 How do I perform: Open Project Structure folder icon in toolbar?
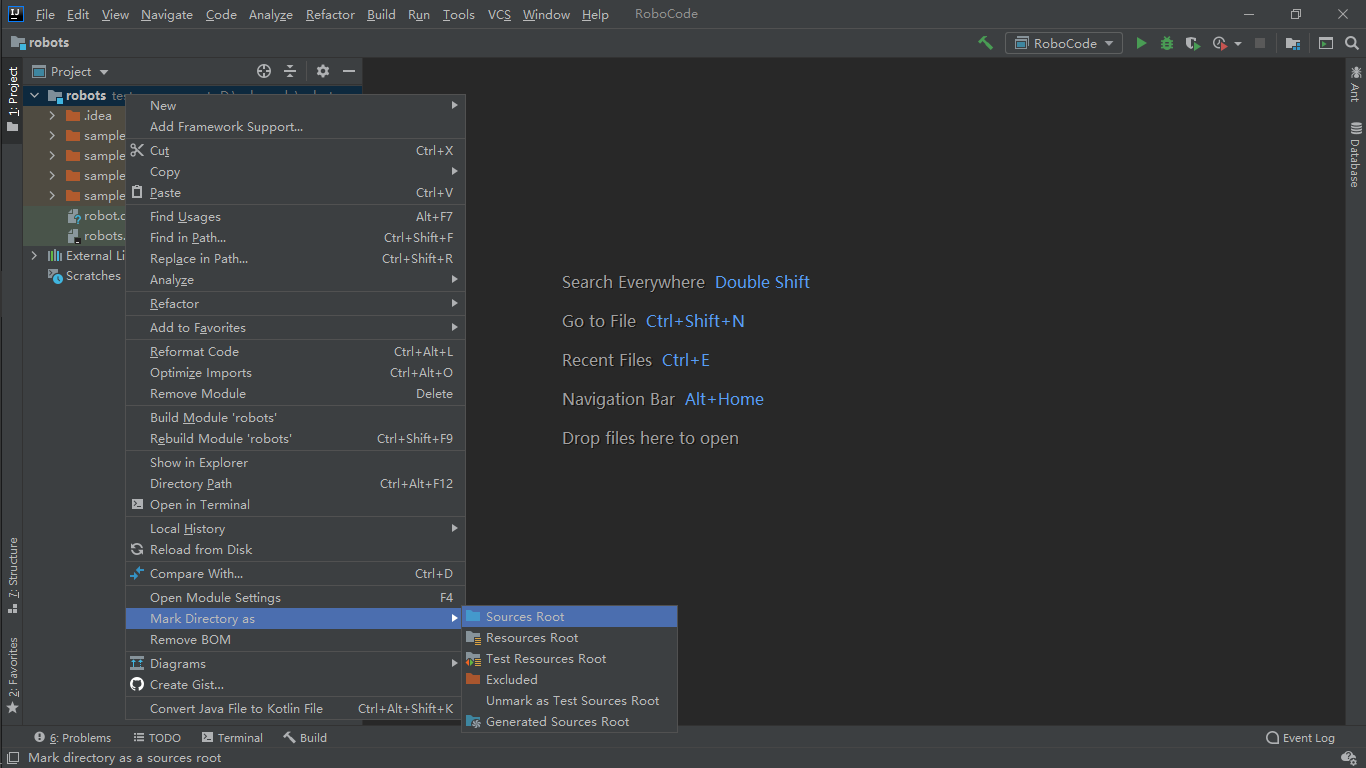click(1293, 43)
